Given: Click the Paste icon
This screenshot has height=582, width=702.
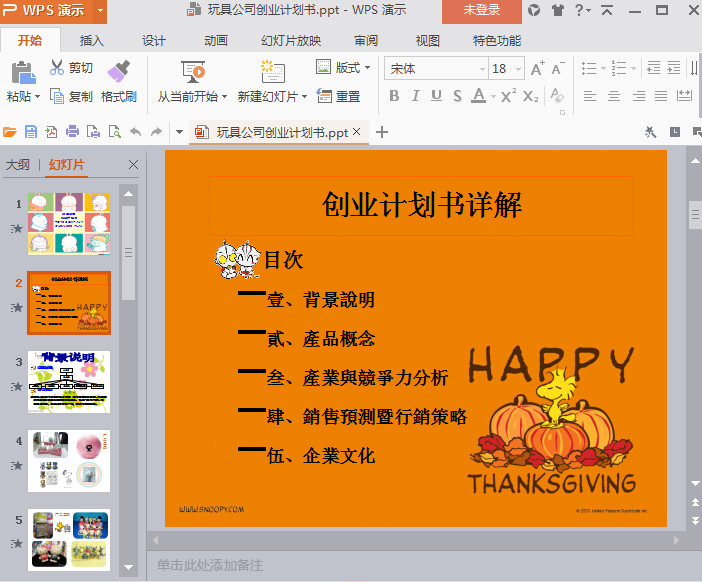Looking at the screenshot, I should click(22, 72).
